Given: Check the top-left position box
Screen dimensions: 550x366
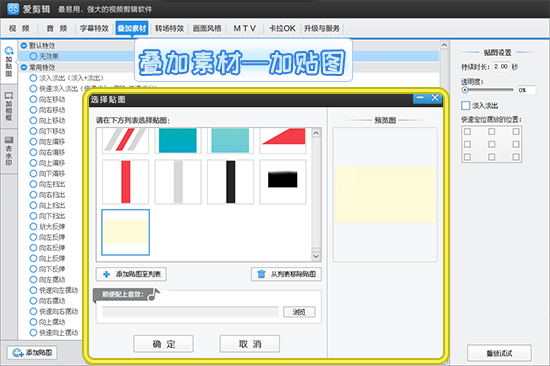Looking at the screenshot, I should point(467,132).
